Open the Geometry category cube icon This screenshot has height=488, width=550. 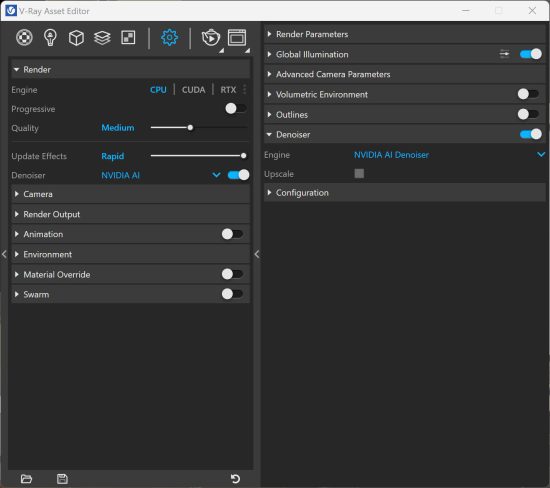[76, 38]
